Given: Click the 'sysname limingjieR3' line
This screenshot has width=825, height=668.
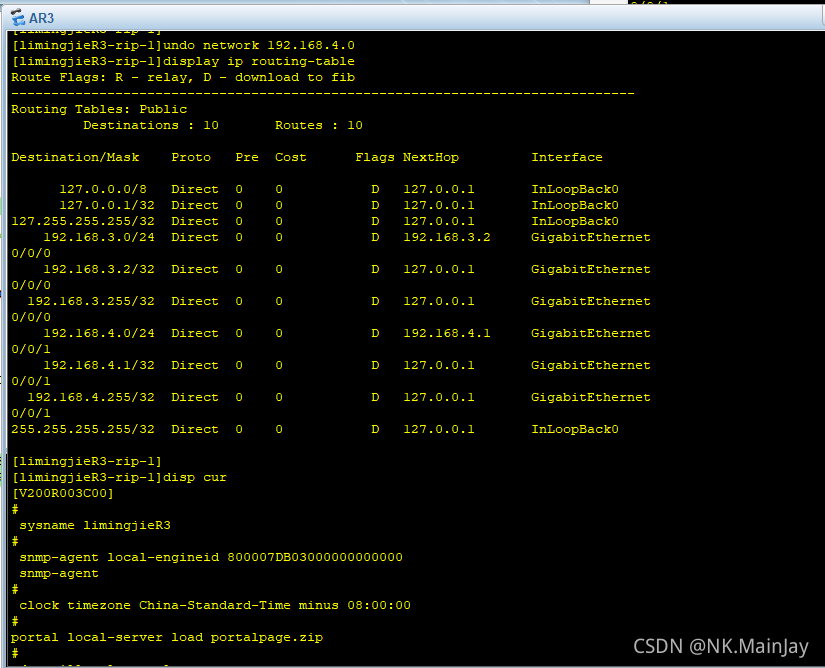Looking at the screenshot, I should pos(95,525).
